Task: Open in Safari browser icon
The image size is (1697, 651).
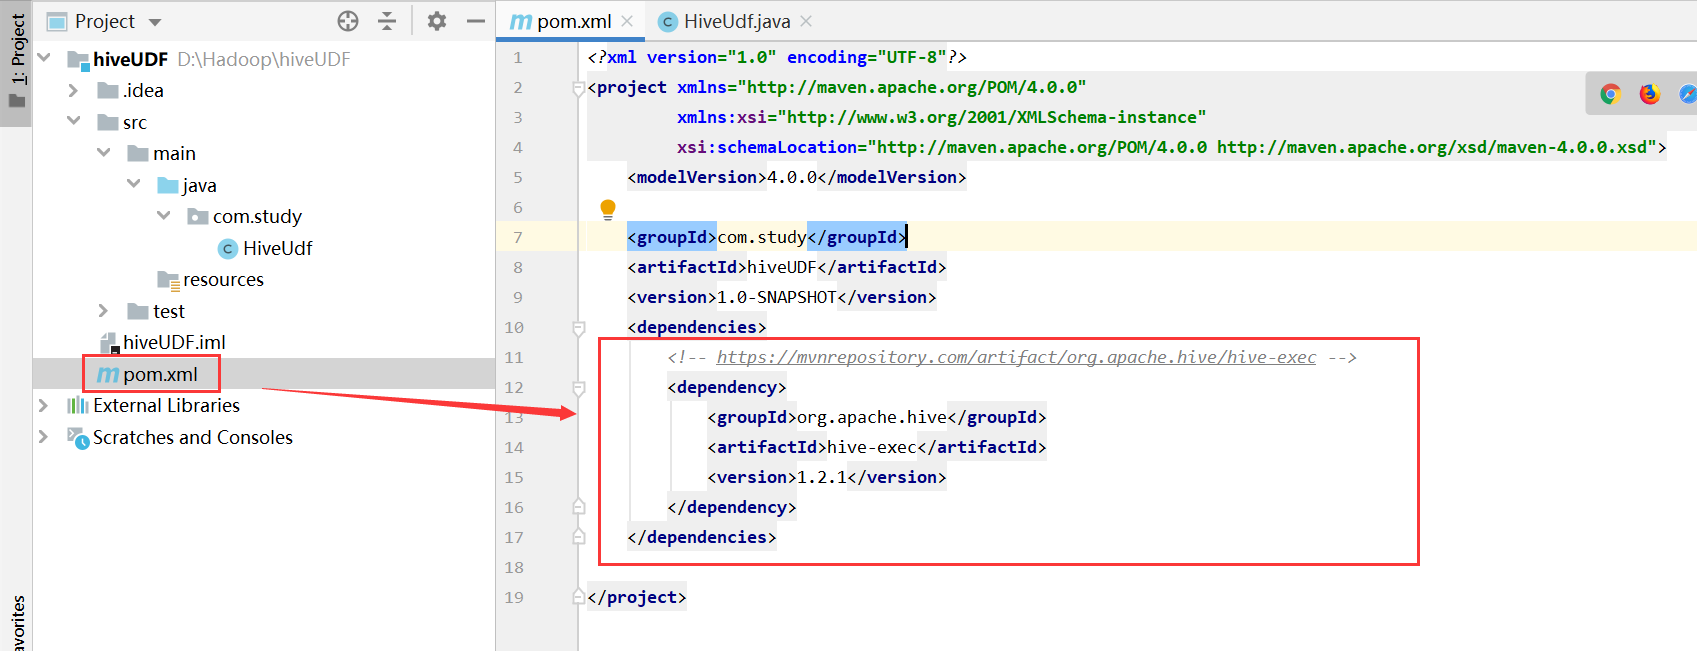Action: click(1688, 94)
